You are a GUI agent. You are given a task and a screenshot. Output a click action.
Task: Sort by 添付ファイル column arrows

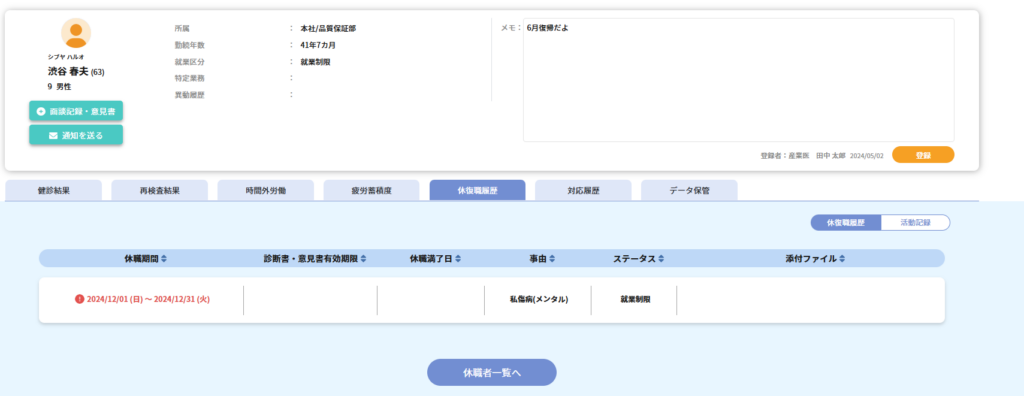(842, 259)
